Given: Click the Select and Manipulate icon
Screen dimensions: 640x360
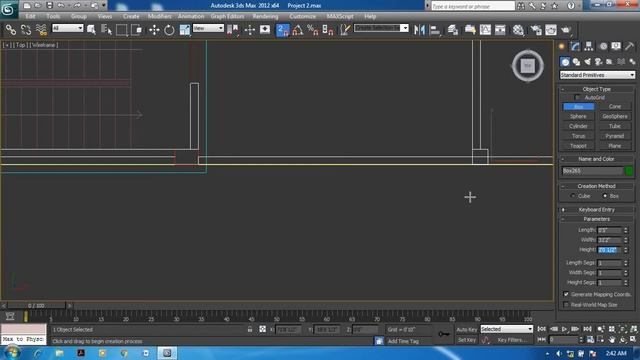Looking at the screenshot, I should point(249,30).
